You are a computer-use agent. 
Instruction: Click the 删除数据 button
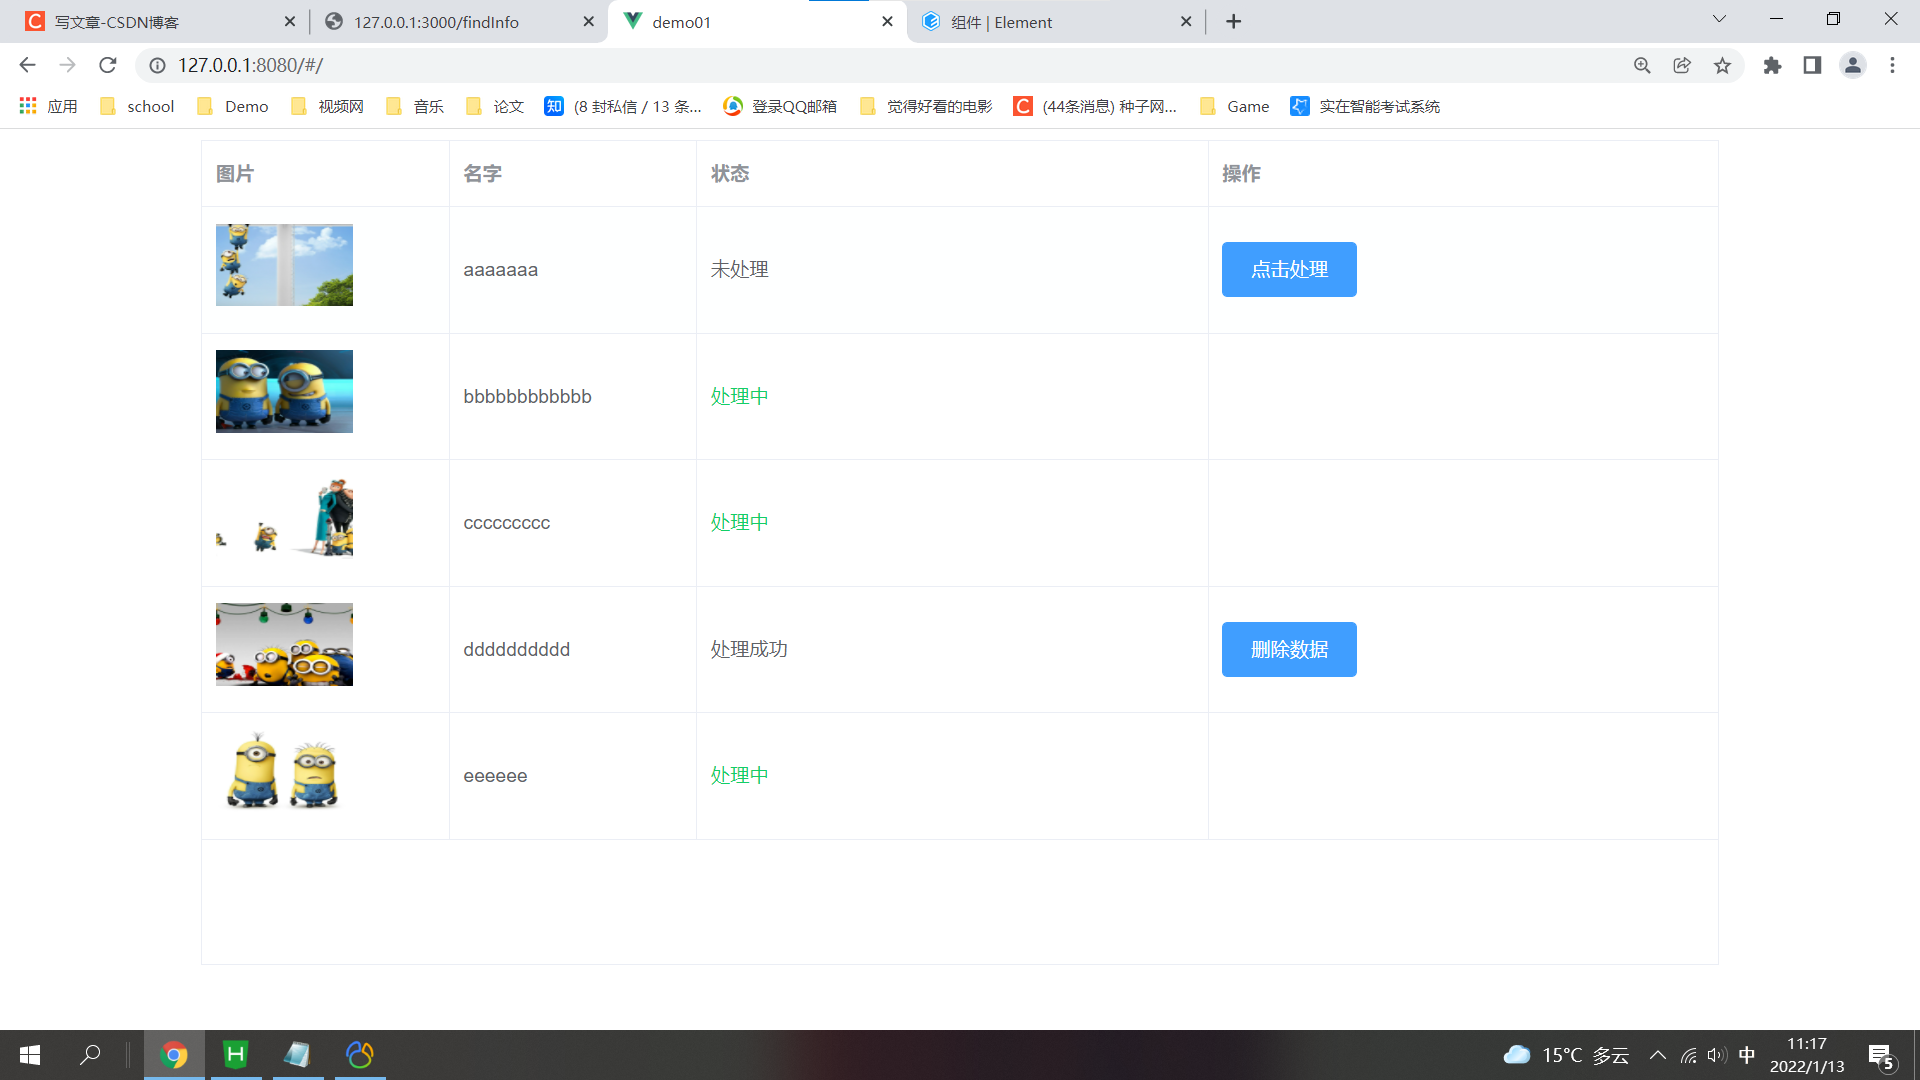click(x=1288, y=649)
